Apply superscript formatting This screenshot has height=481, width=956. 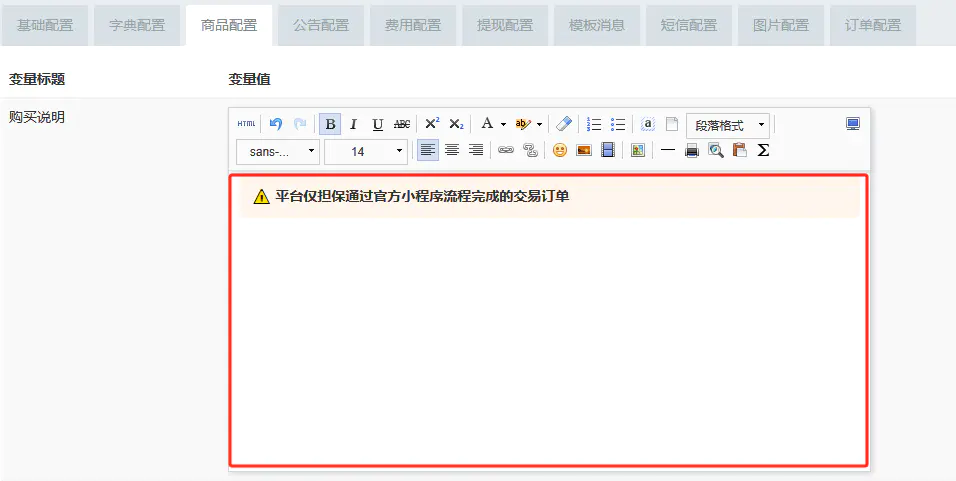(x=432, y=124)
